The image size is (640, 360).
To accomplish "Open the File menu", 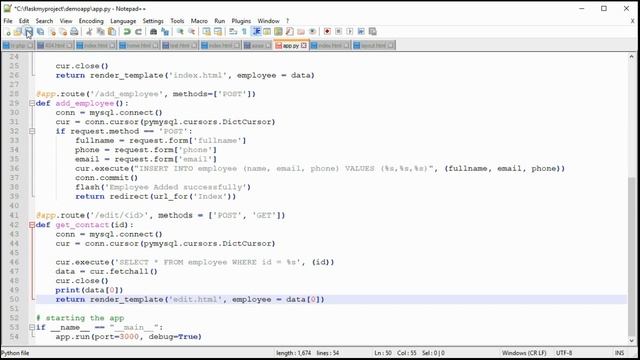I will tap(8, 21).
